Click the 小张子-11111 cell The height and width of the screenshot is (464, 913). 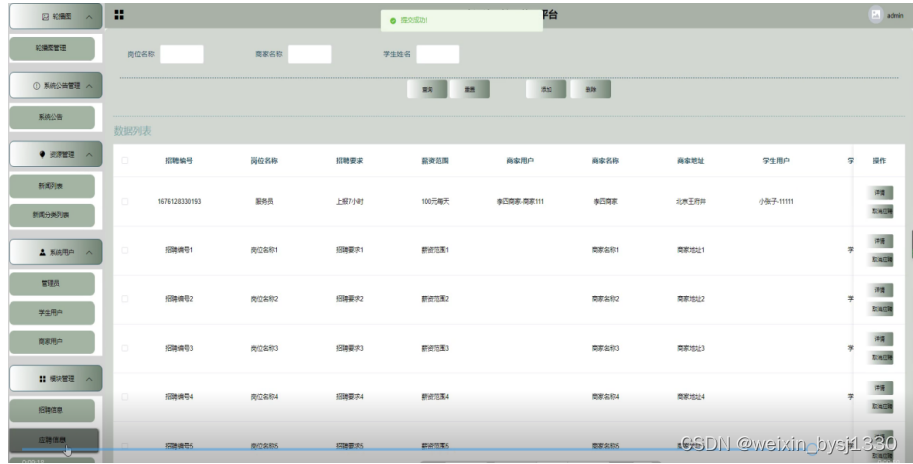click(776, 201)
